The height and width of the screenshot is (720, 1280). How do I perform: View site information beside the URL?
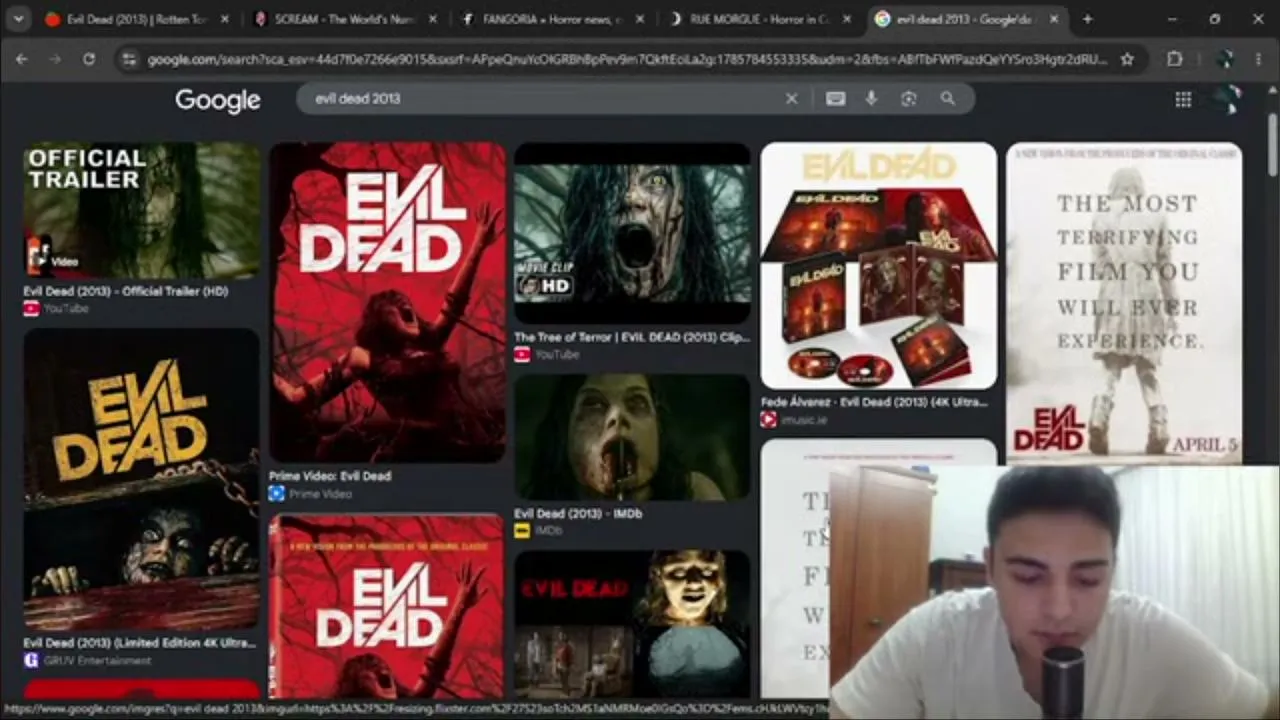[128, 60]
